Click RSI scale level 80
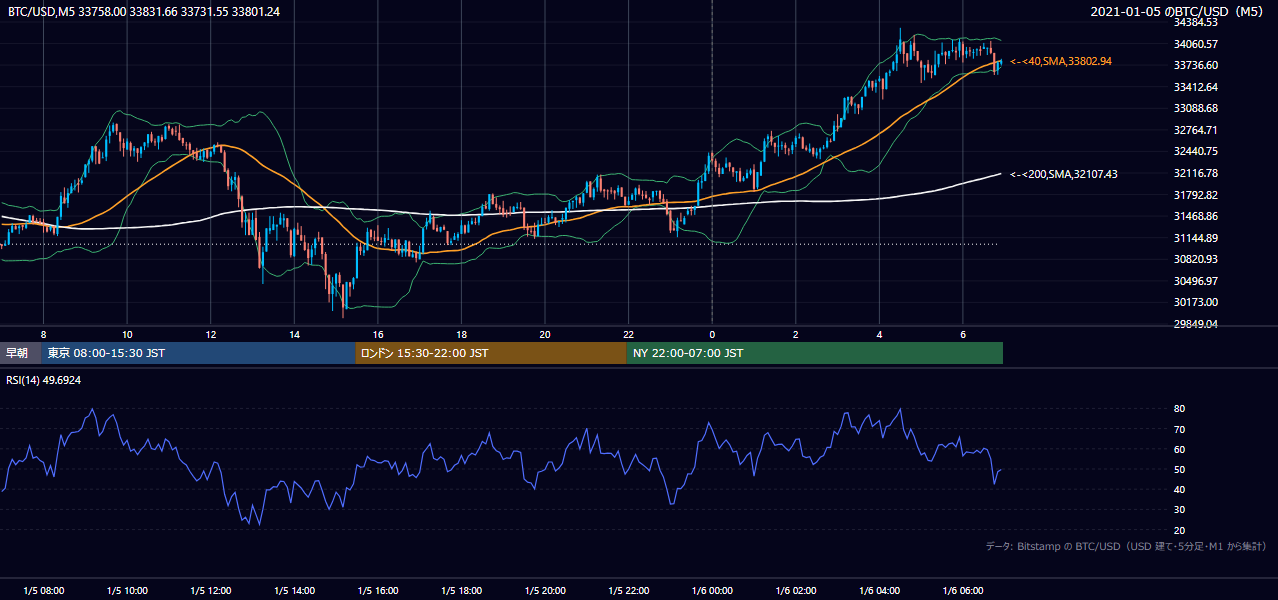Screen dimensions: 1278x600 coord(1180,409)
